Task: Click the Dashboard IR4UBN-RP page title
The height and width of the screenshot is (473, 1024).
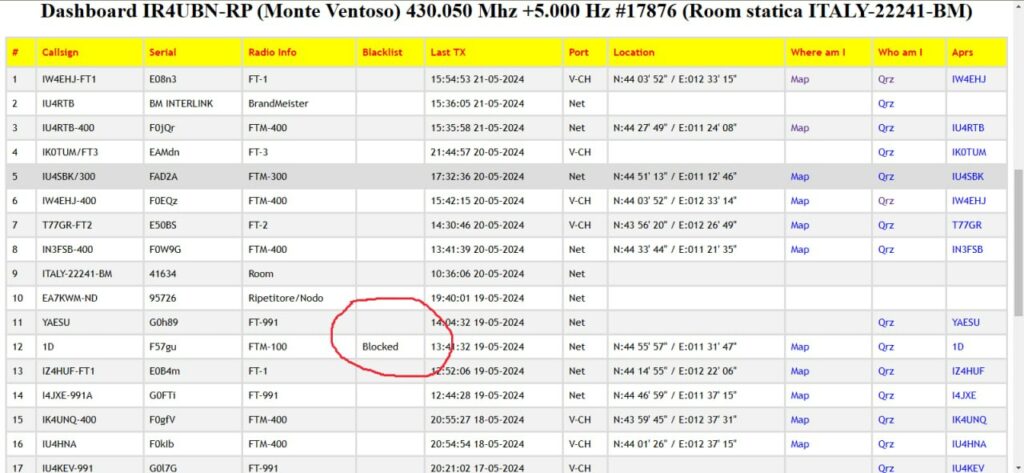Action: (x=506, y=12)
